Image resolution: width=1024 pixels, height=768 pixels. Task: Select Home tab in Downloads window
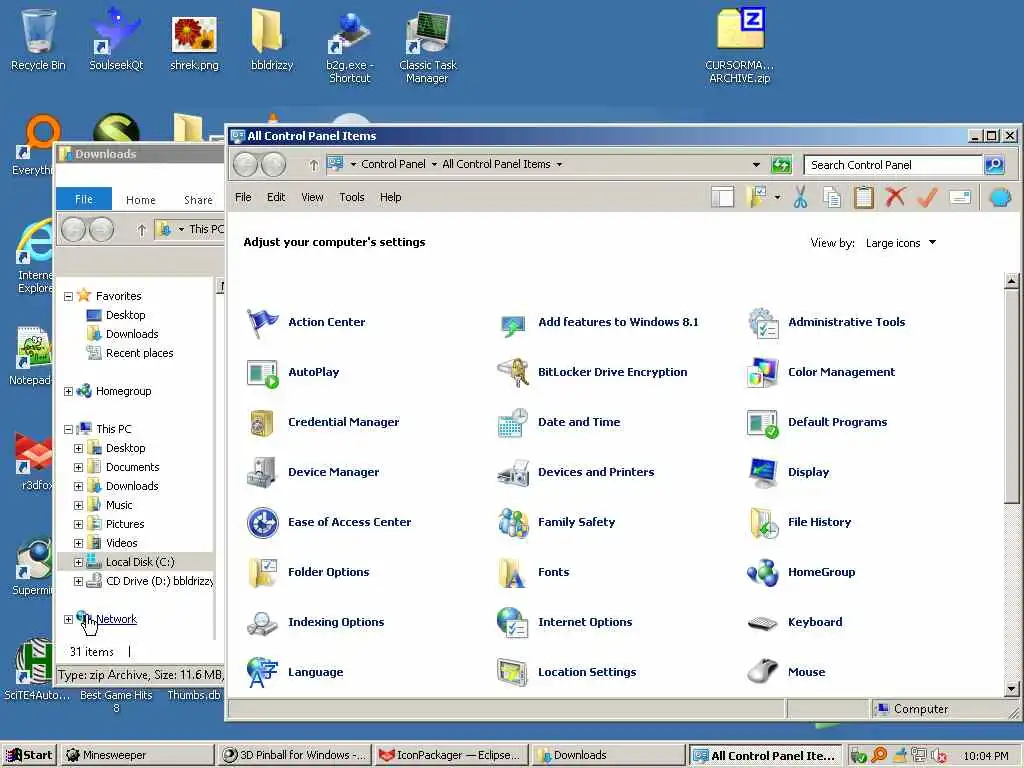tap(140, 200)
